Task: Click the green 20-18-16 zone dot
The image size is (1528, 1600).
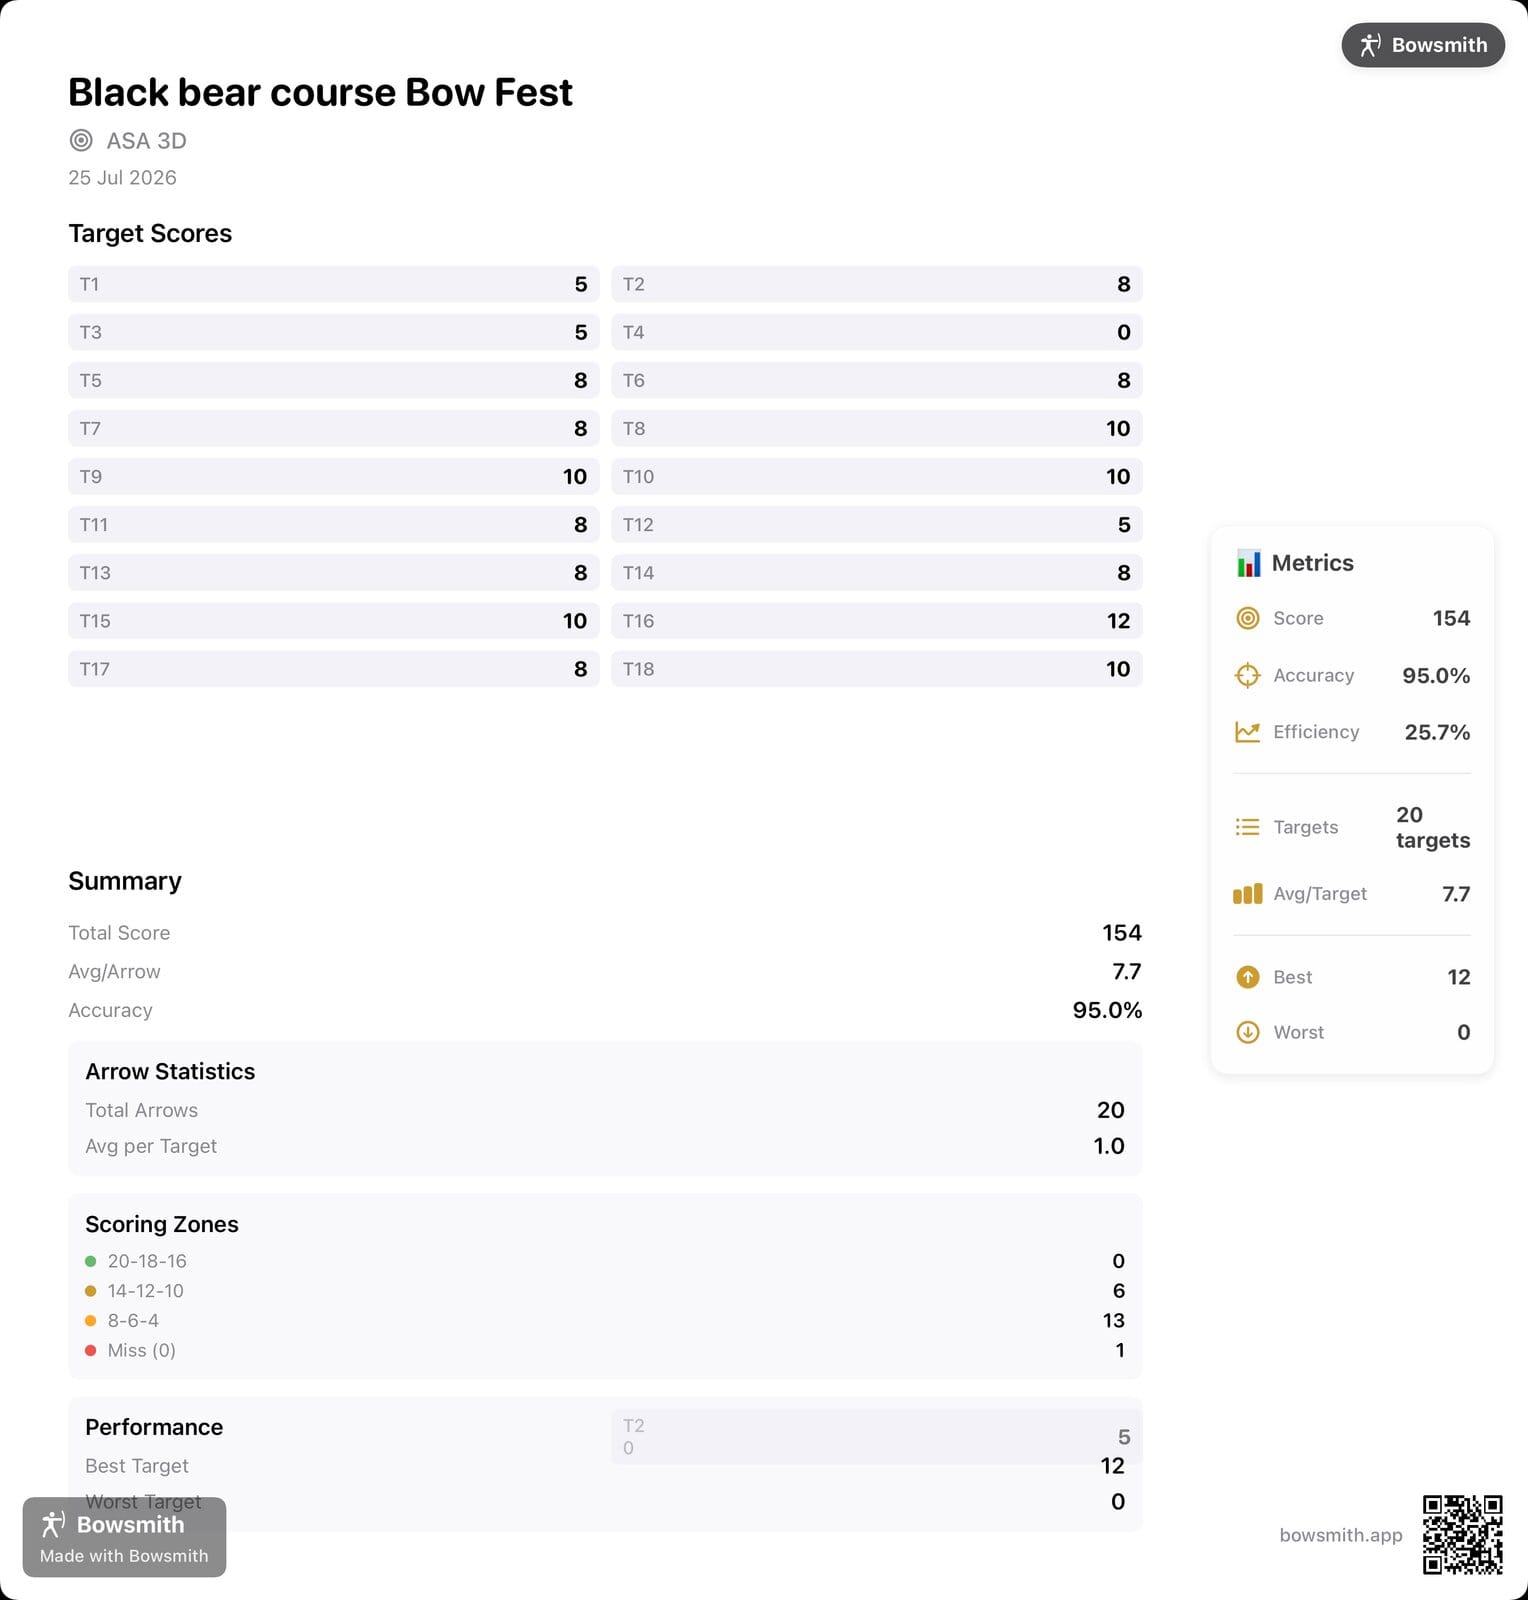Action: click(91, 1262)
